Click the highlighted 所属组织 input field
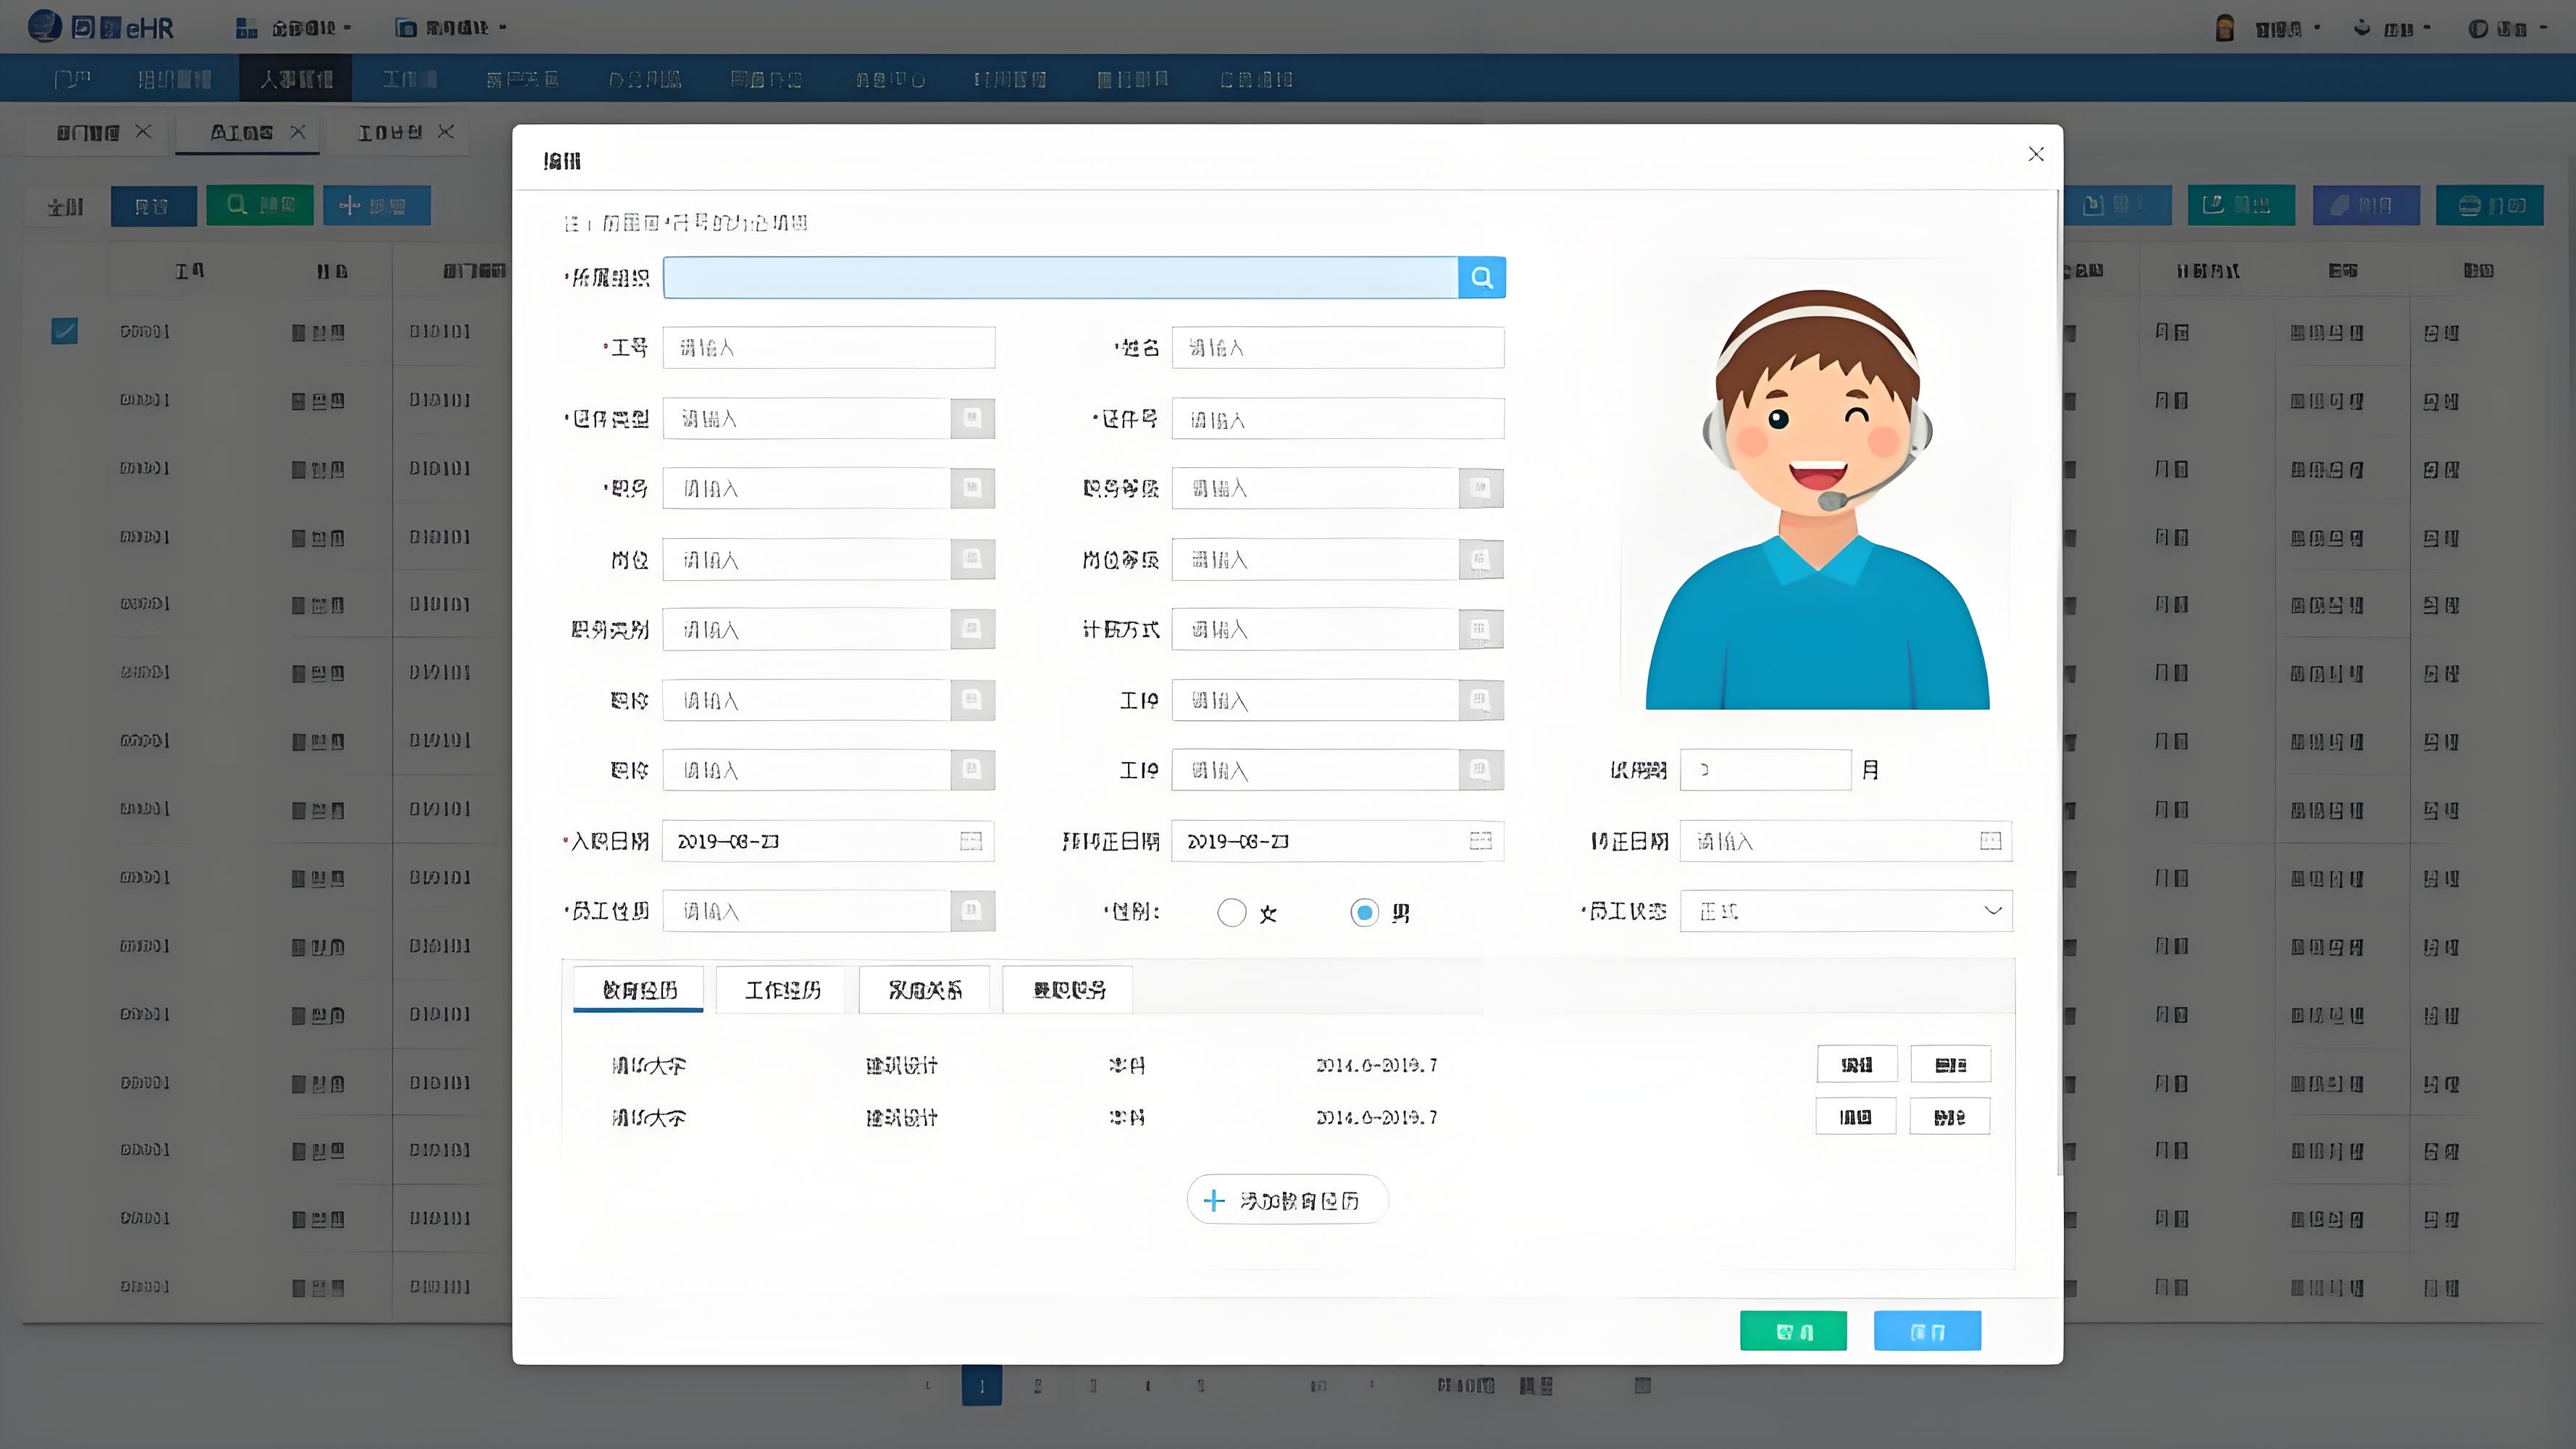 click(x=1061, y=277)
